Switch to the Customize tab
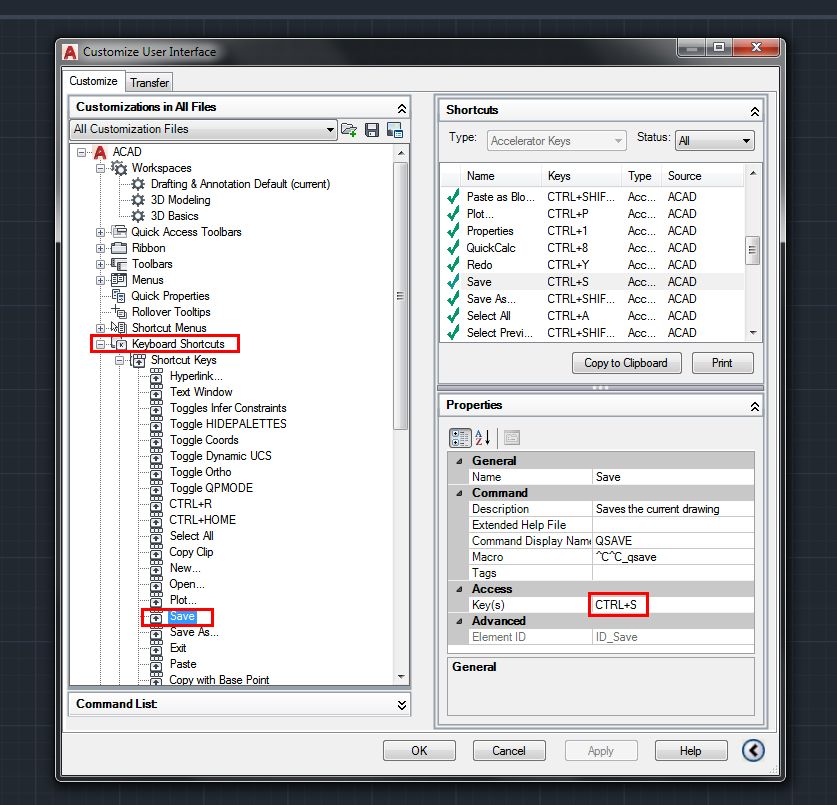Viewport: 837px width, 805px height. tap(93, 81)
